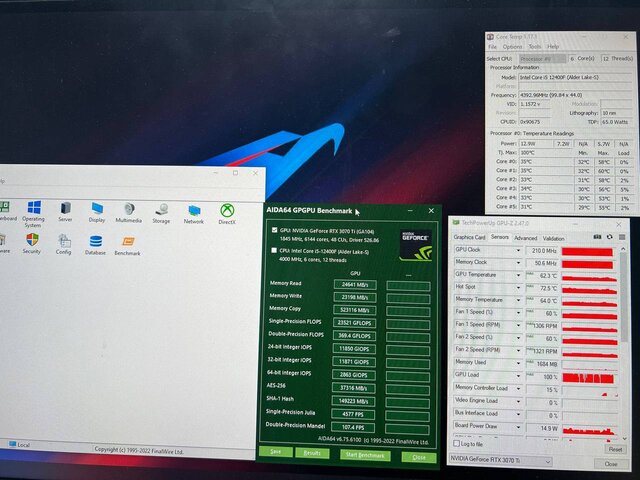Enable the Intel Core i5-12400F CPU checkbox
The image size is (640, 480).
pyautogui.click(x=275, y=250)
